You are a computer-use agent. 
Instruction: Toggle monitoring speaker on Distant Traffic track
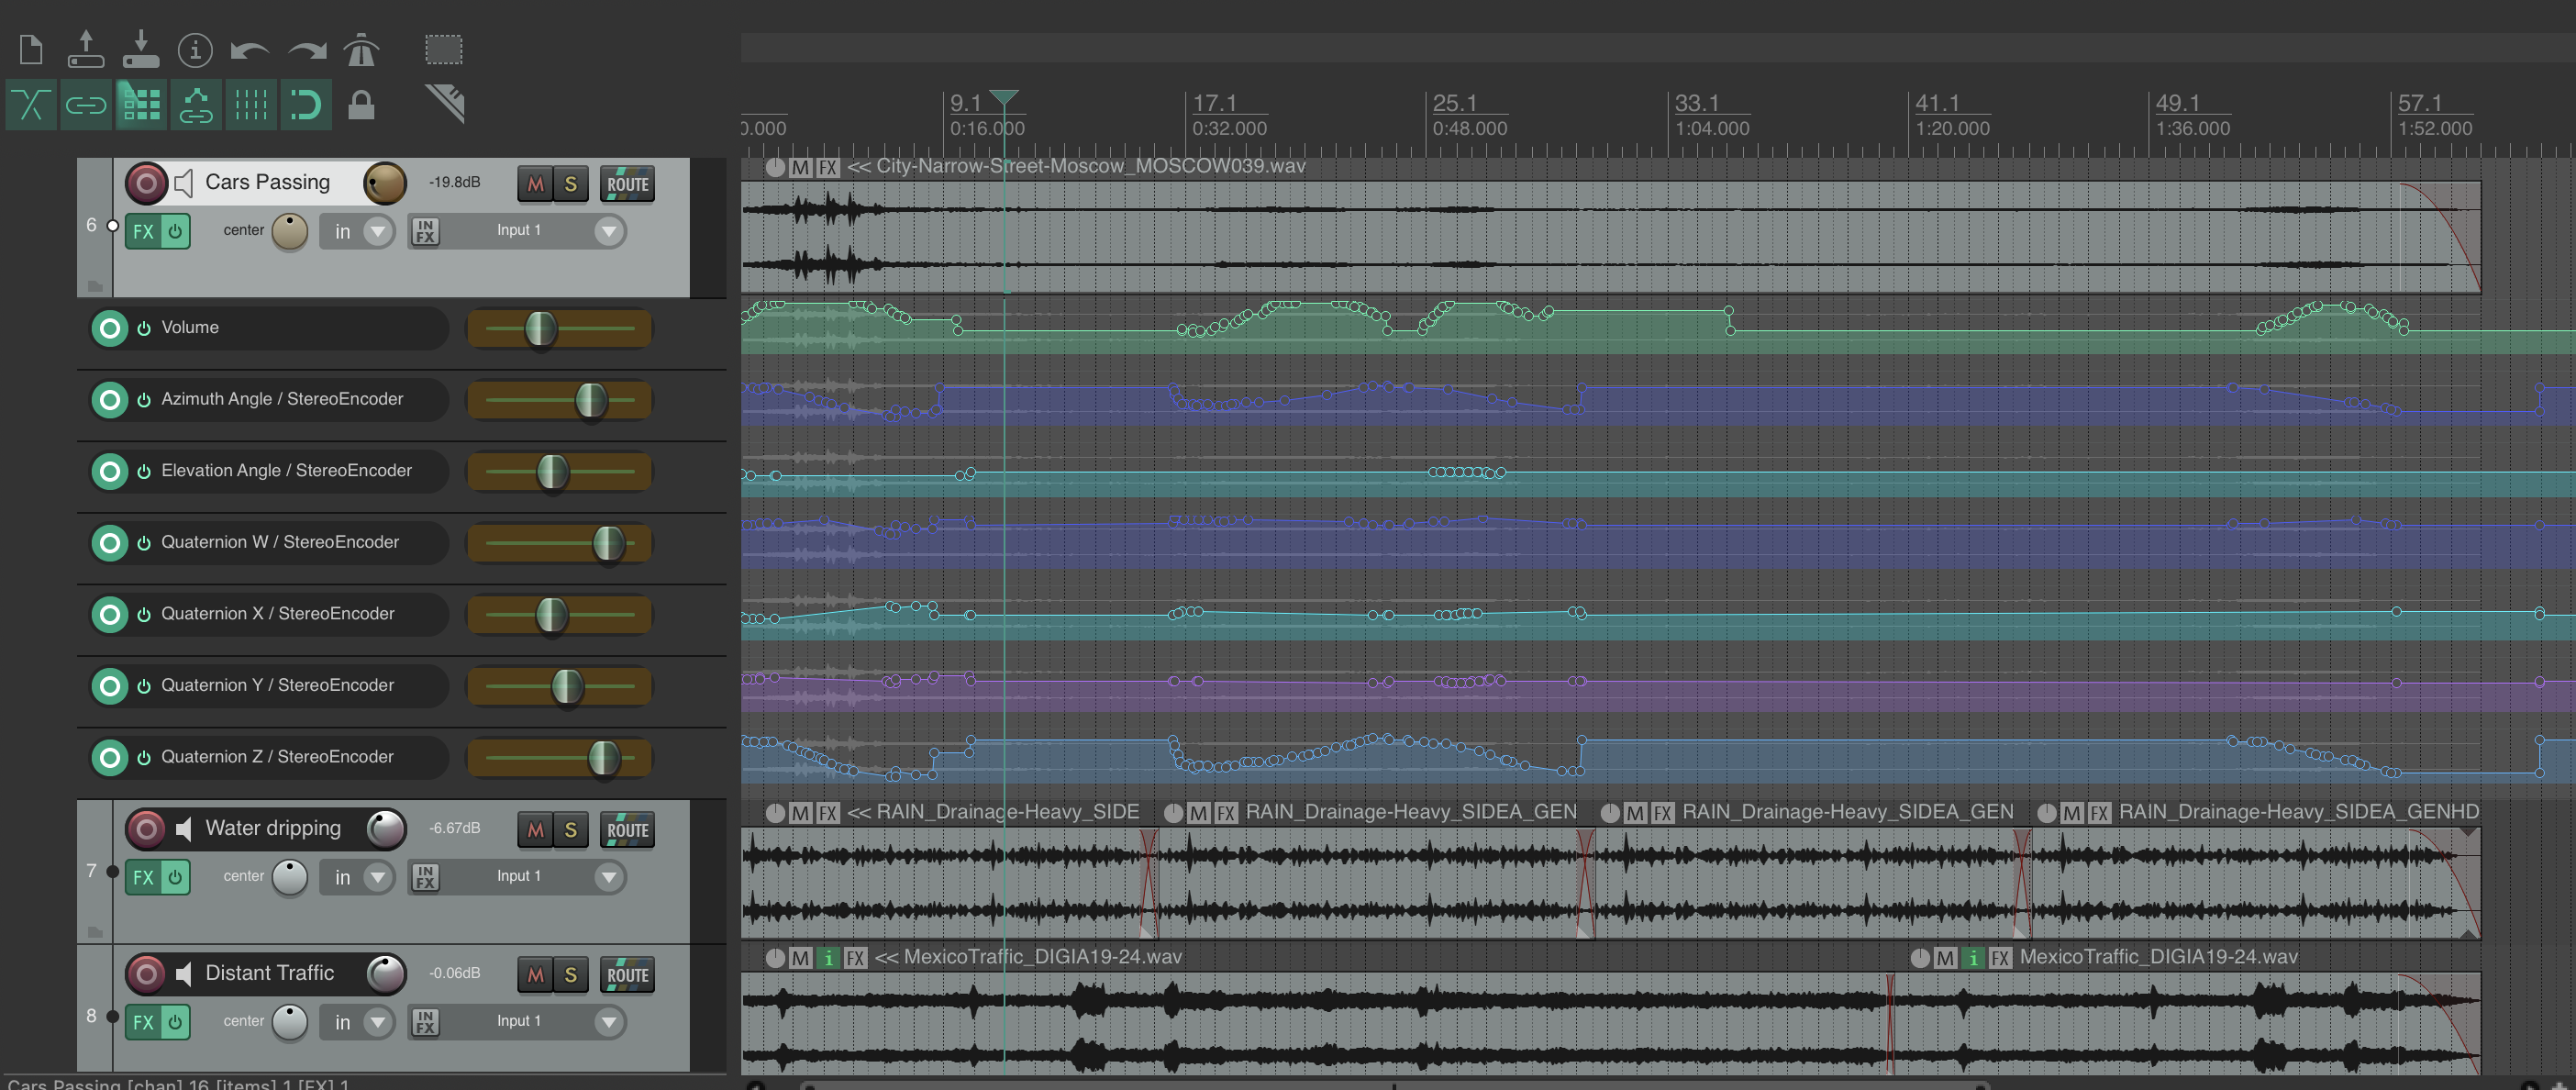[183, 974]
